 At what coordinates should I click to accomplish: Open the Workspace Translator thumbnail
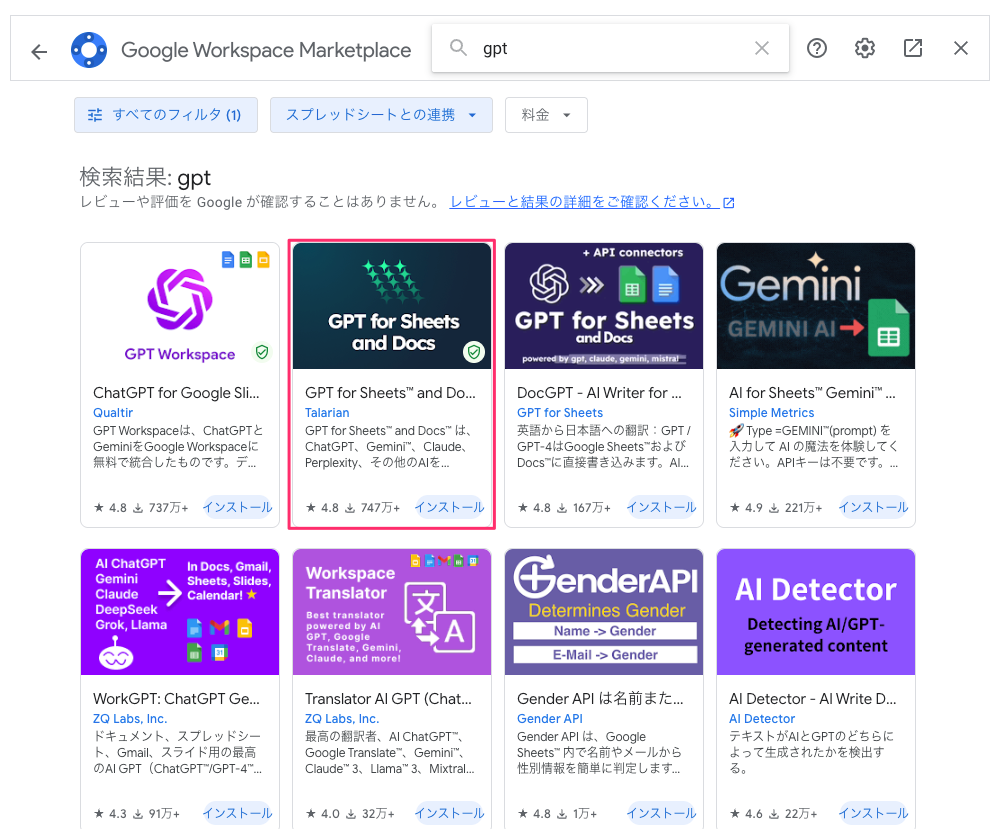pos(392,612)
